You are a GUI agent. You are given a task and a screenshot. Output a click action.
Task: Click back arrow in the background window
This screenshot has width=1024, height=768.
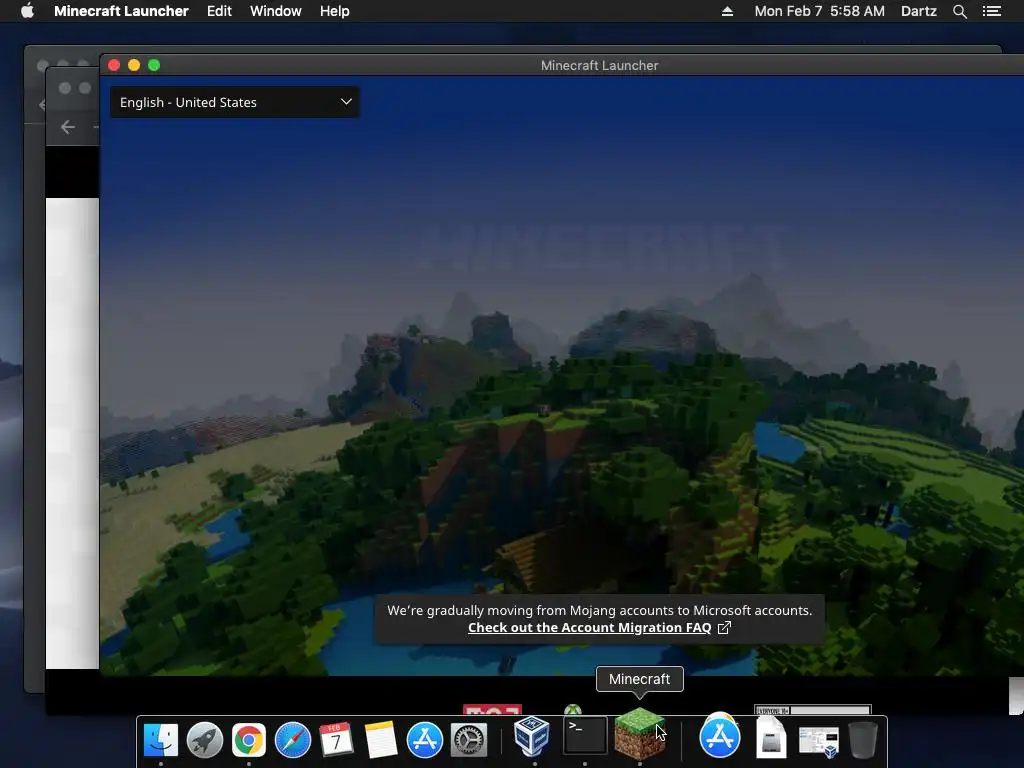[68, 127]
